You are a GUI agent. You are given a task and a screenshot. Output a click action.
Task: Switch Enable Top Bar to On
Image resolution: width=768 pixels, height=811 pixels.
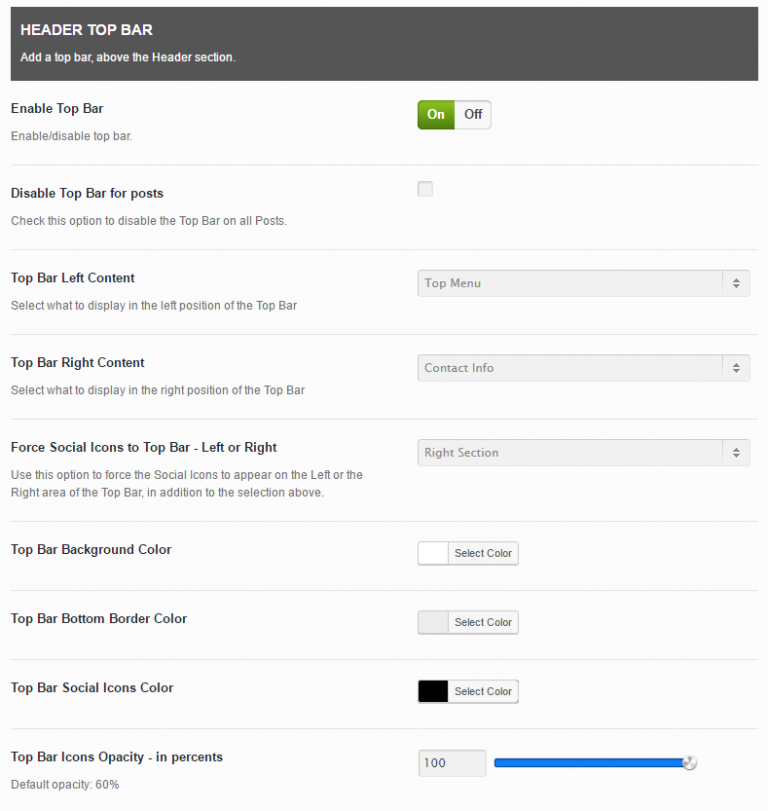(x=436, y=114)
